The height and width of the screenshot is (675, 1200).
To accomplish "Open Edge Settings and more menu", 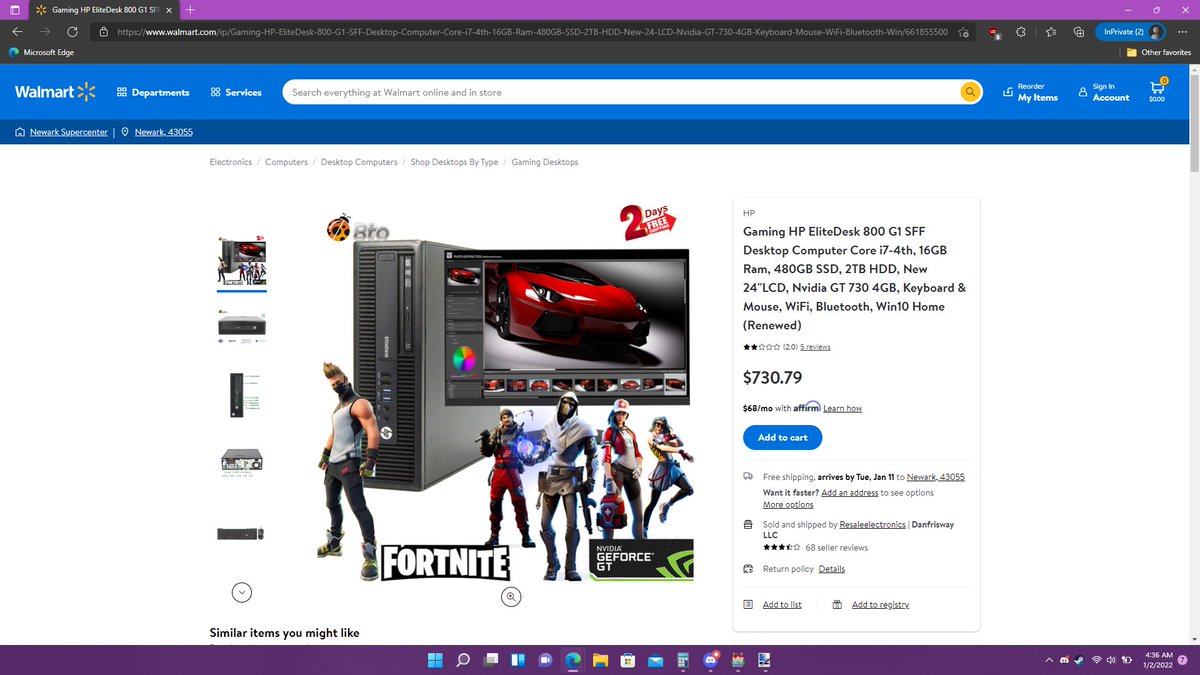I will click(x=1183, y=32).
